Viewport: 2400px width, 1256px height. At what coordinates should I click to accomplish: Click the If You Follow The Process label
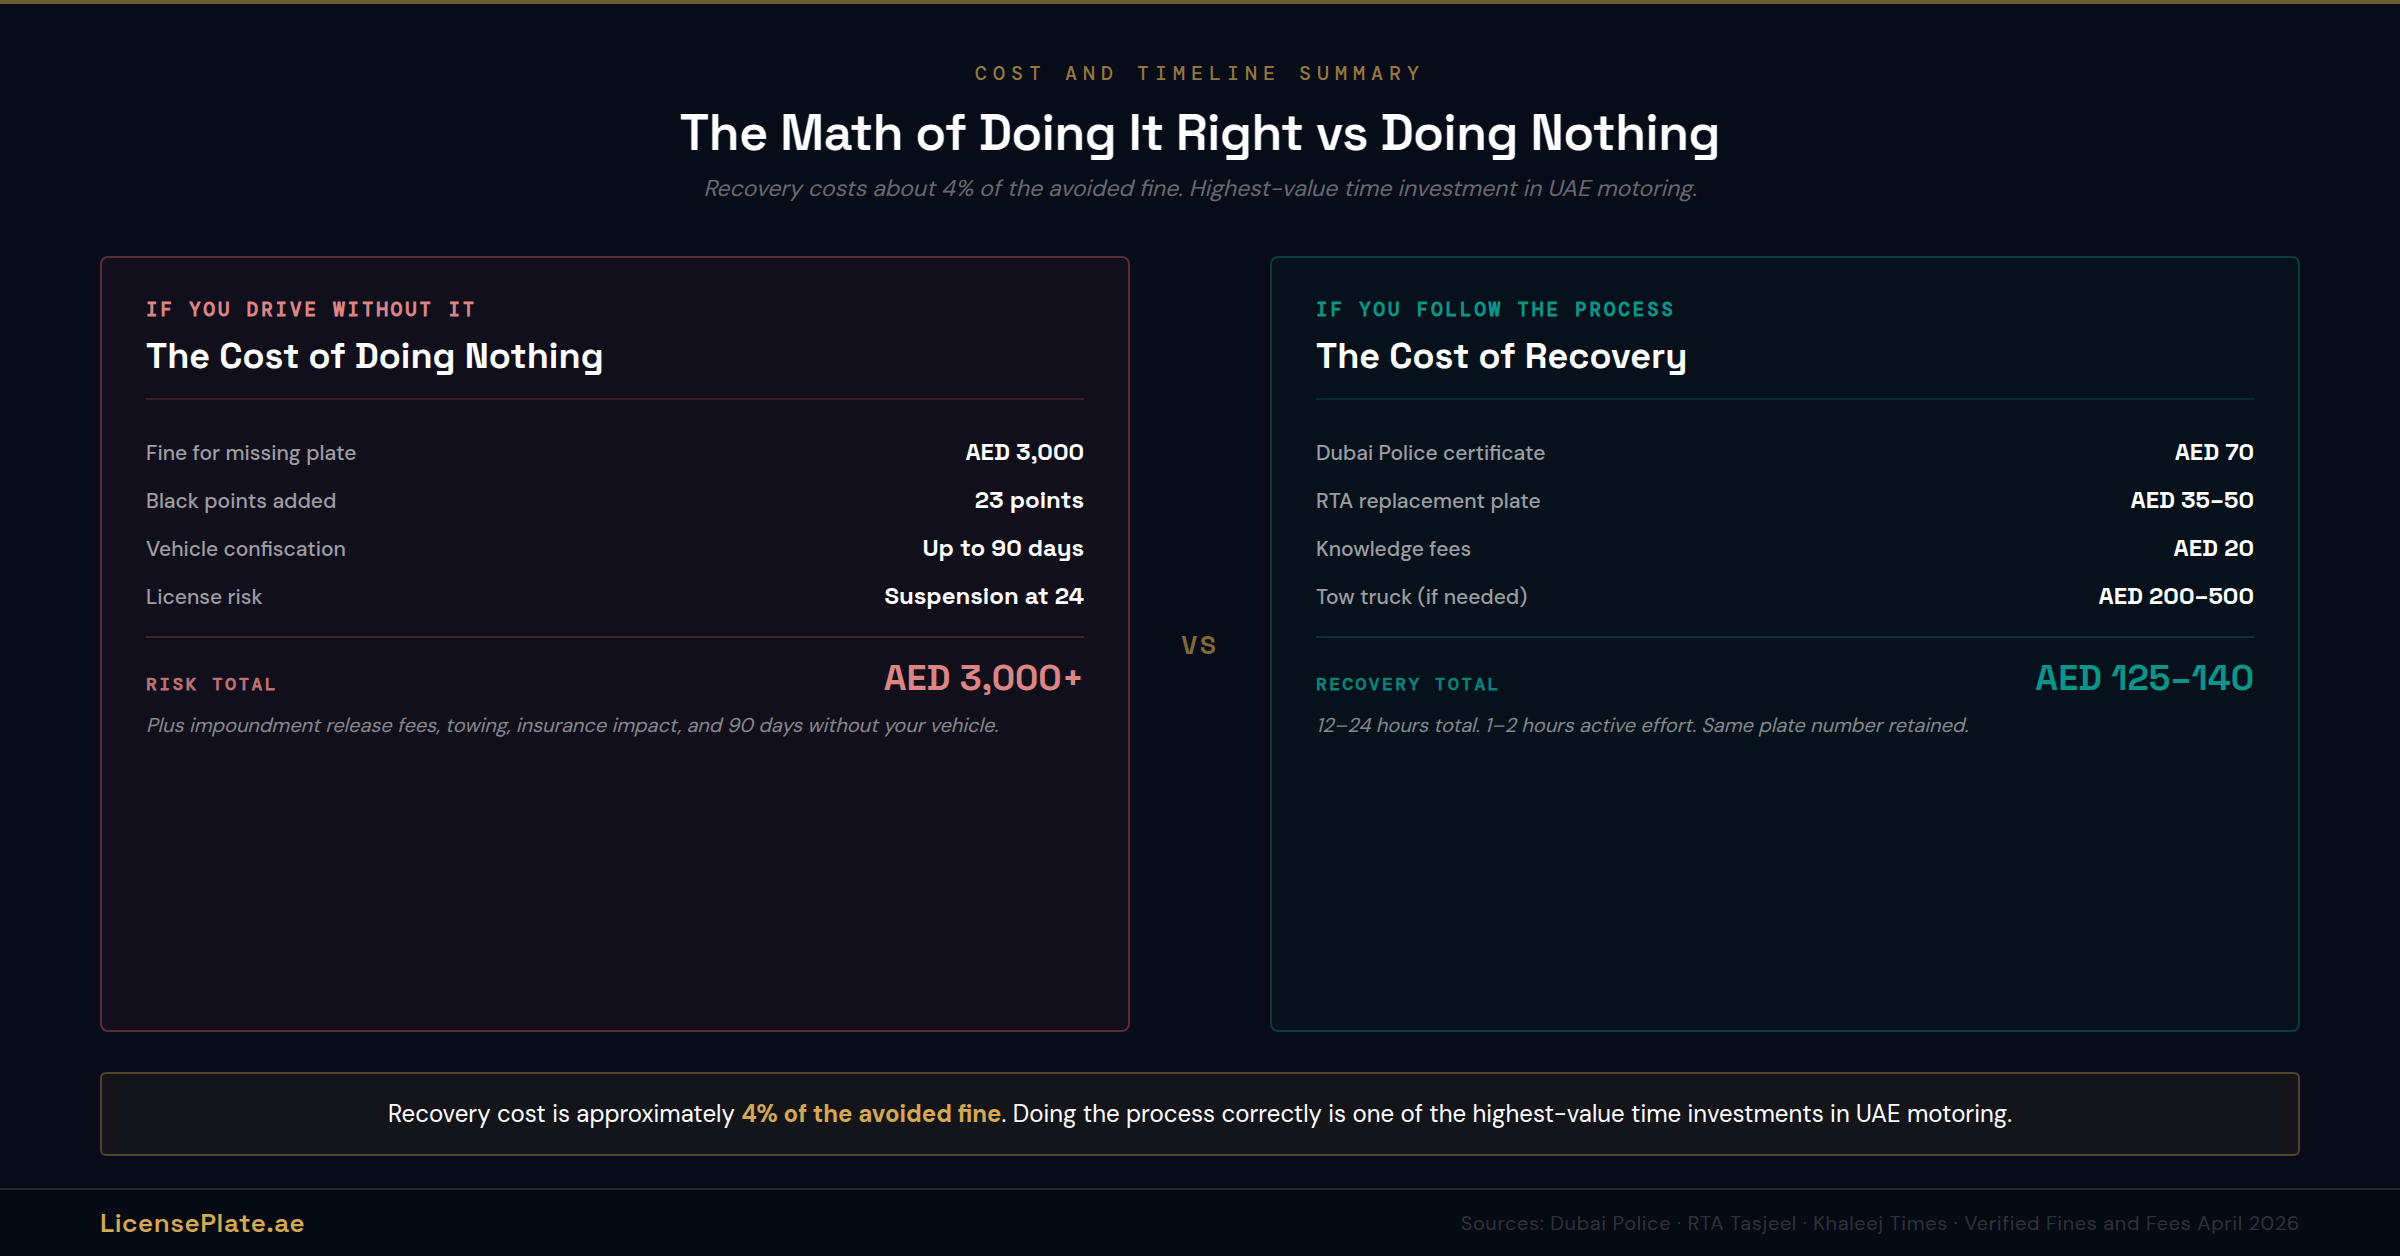[1494, 309]
